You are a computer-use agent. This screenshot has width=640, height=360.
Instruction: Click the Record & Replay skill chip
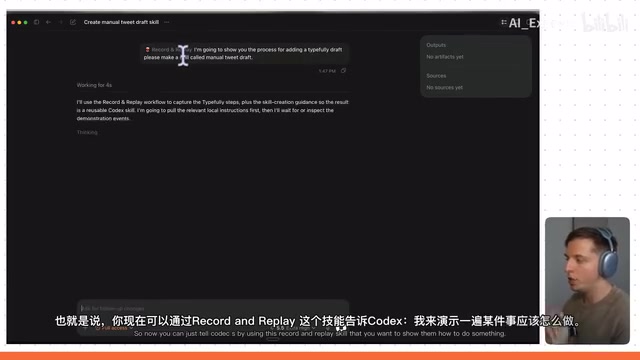coord(168,49)
